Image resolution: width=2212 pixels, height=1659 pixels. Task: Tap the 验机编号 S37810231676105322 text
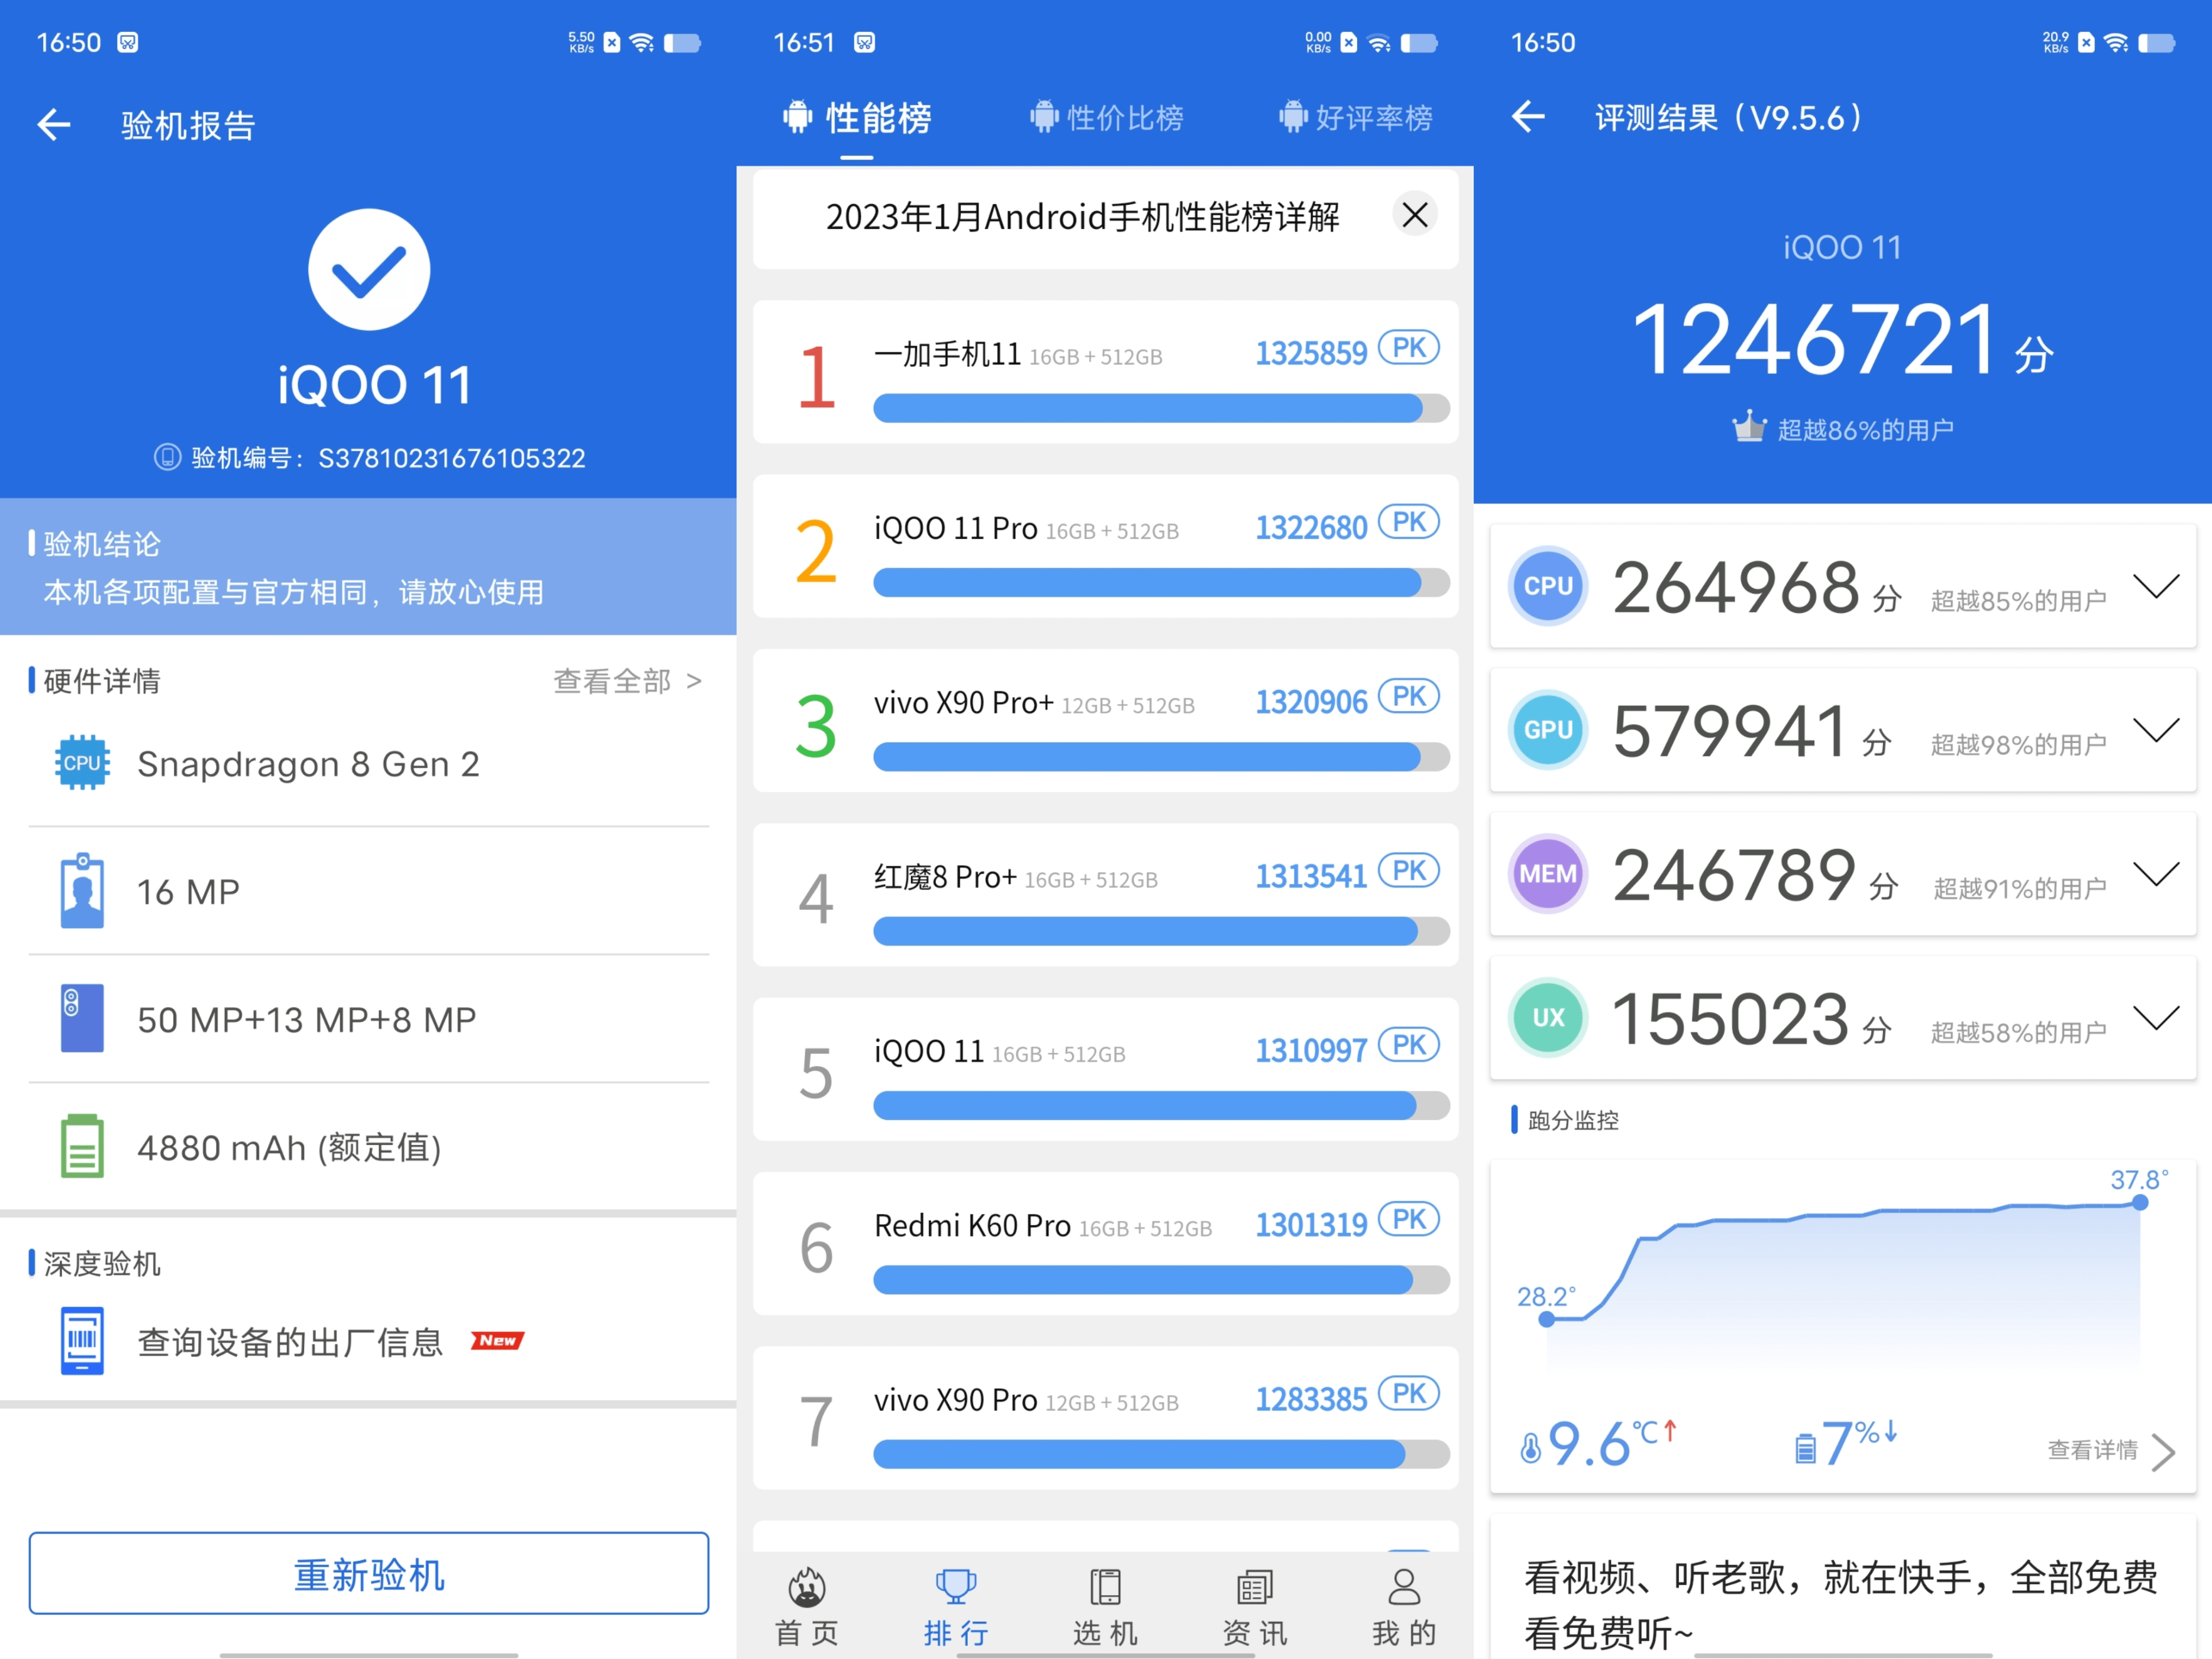388,458
